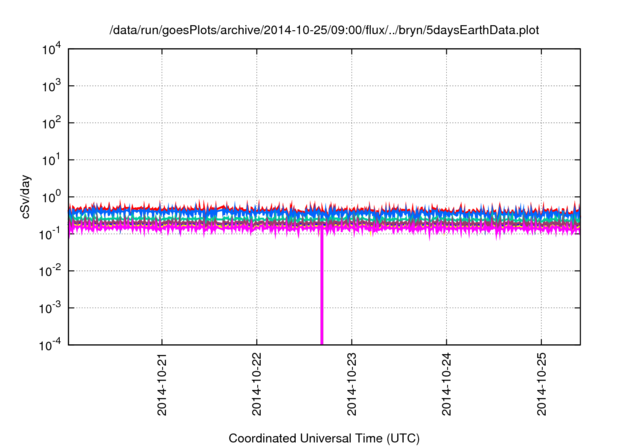640x448 pixels.
Task: Click the 10^2 y-axis tick label
Action: (52, 123)
